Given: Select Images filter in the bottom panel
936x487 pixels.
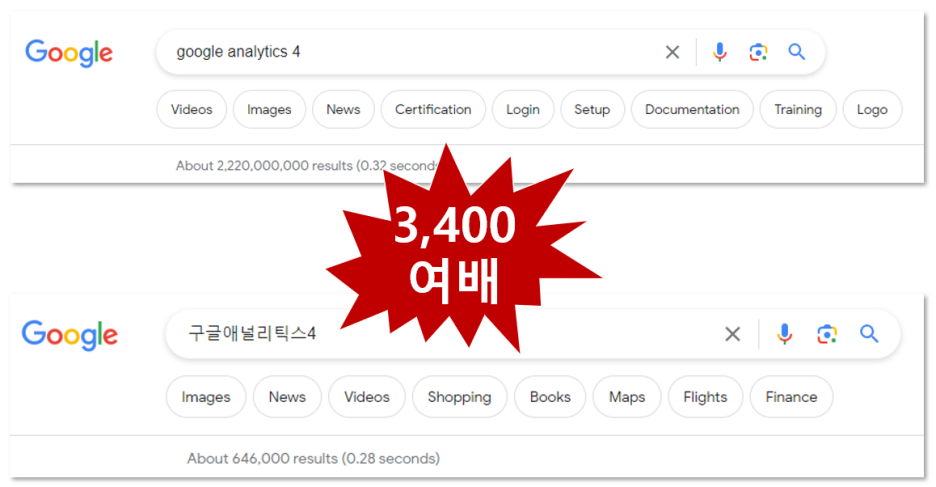Looking at the screenshot, I should coord(206,397).
